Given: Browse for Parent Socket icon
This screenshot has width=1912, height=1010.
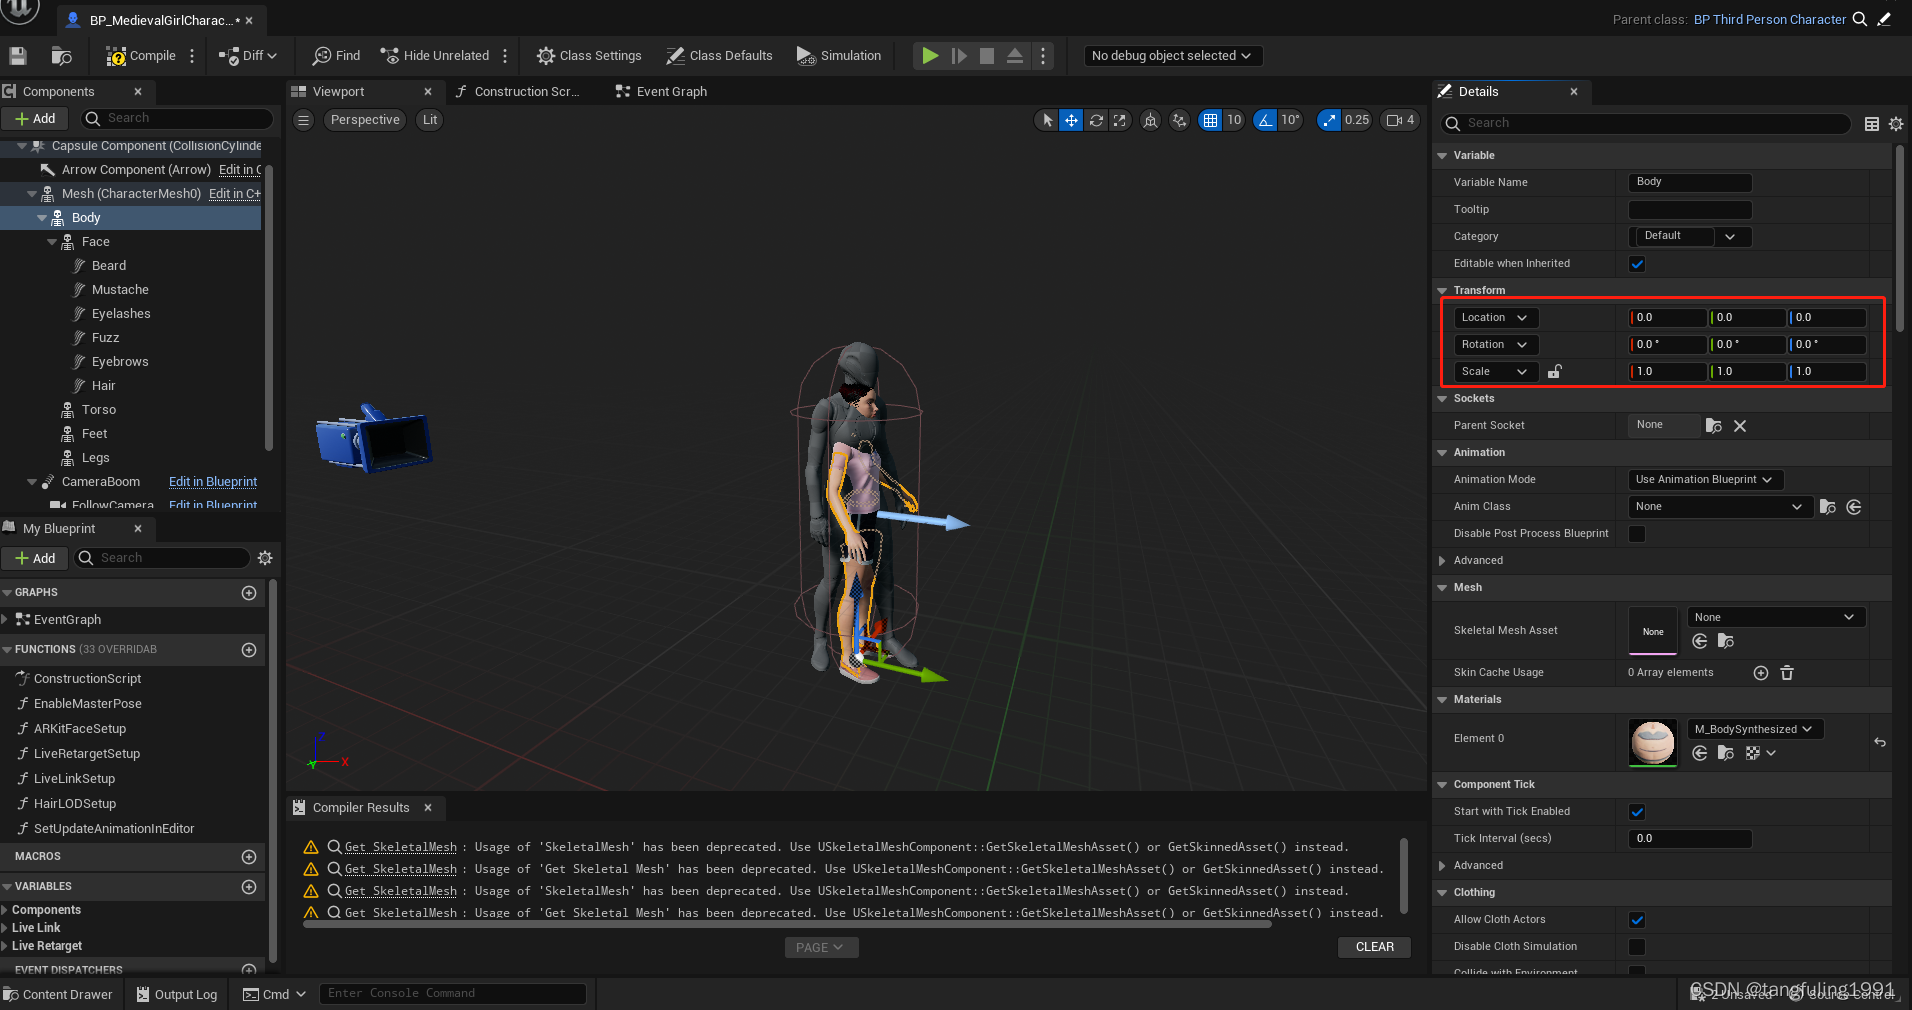Looking at the screenshot, I should point(1713,426).
